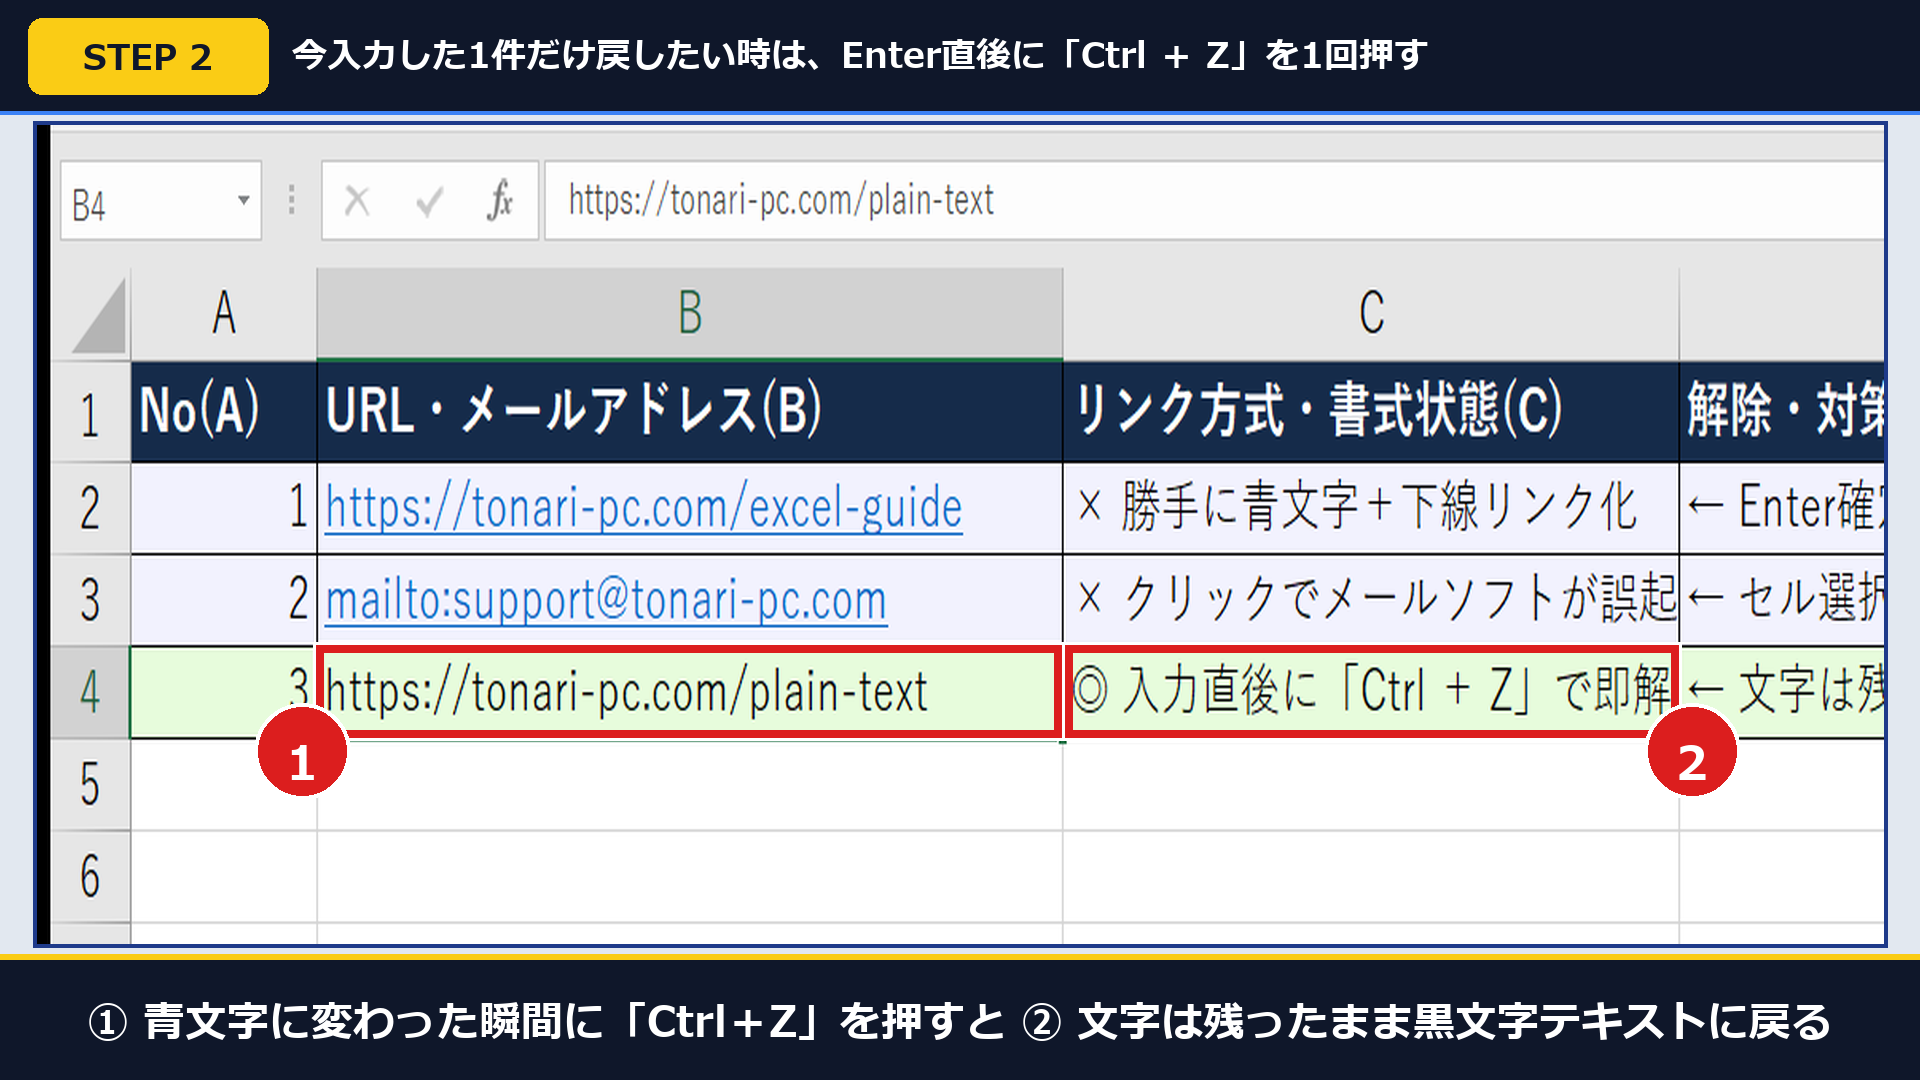Click the URL・メールアドレス(B) header cell

coord(689,411)
